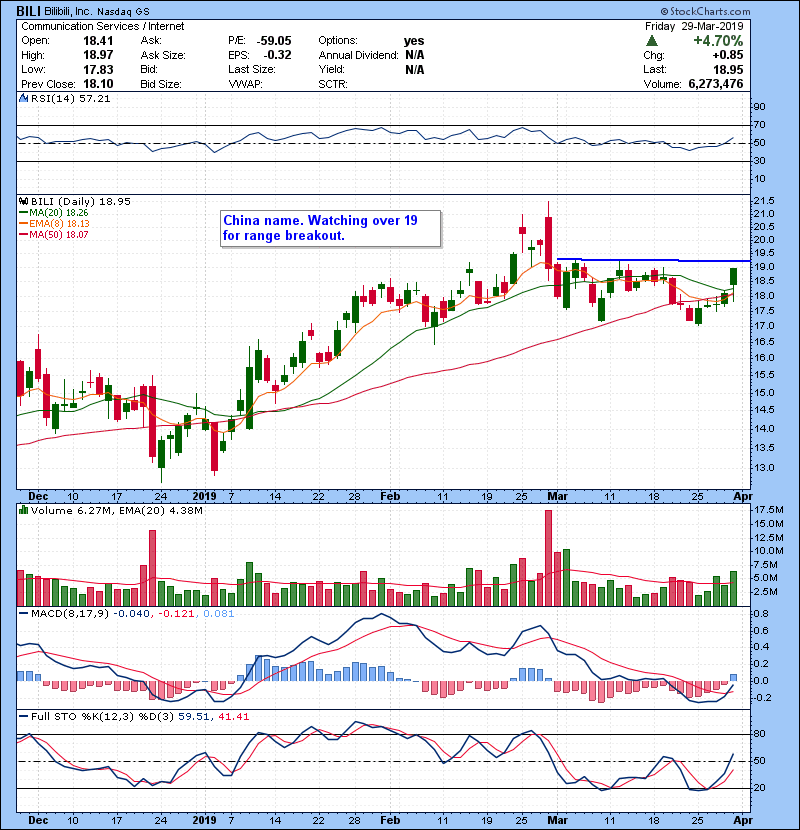Click the High value 18.97
The height and width of the screenshot is (830, 800).
point(98,55)
